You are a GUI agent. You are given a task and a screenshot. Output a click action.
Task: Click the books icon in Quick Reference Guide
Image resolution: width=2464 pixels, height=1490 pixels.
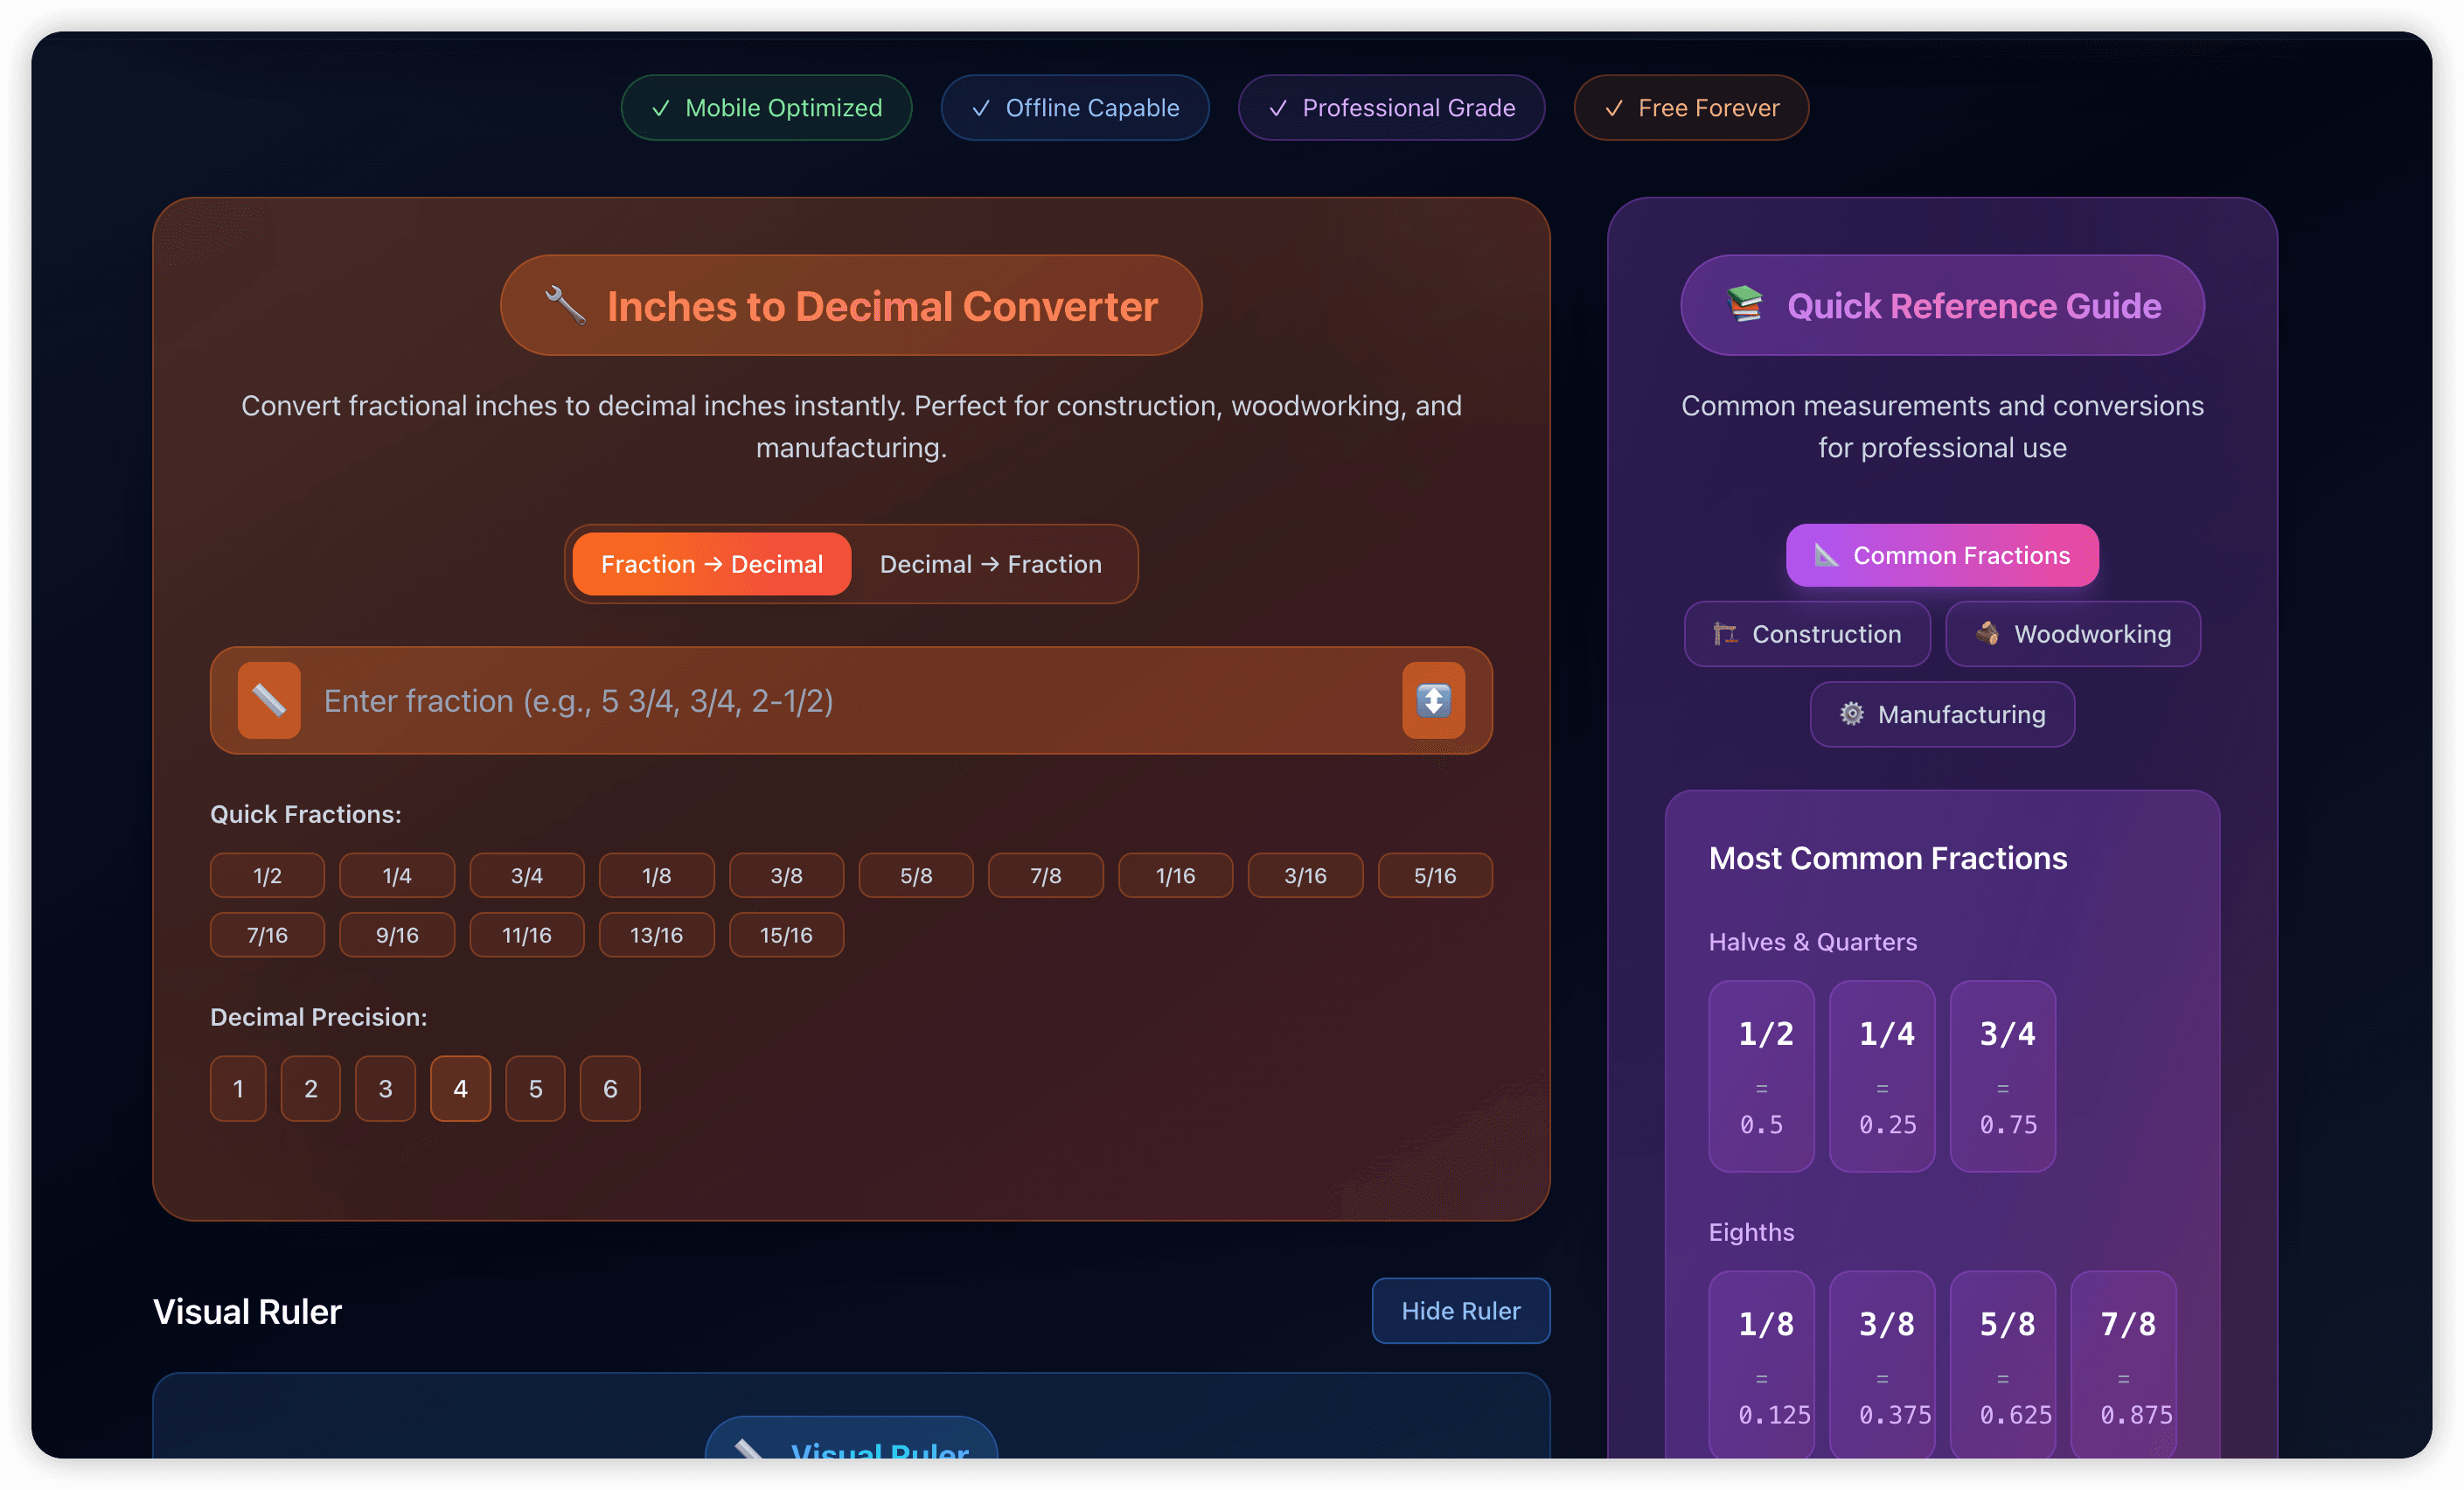click(x=1745, y=304)
